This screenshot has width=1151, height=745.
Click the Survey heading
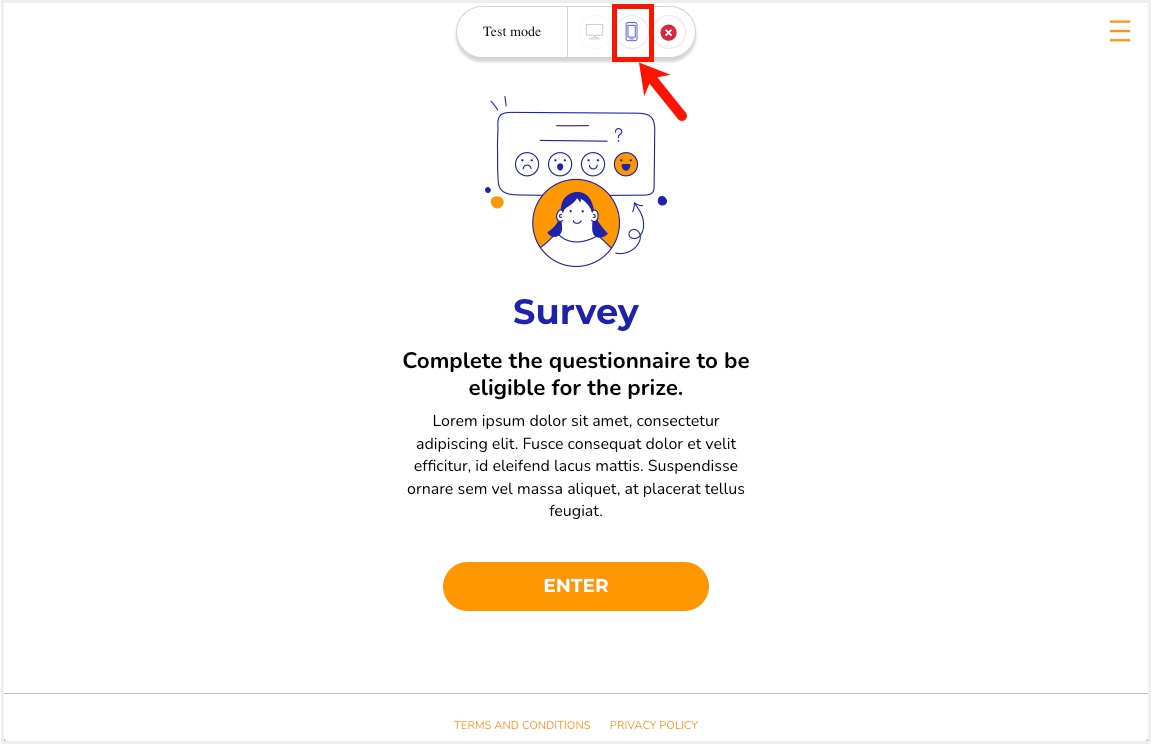pos(576,313)
